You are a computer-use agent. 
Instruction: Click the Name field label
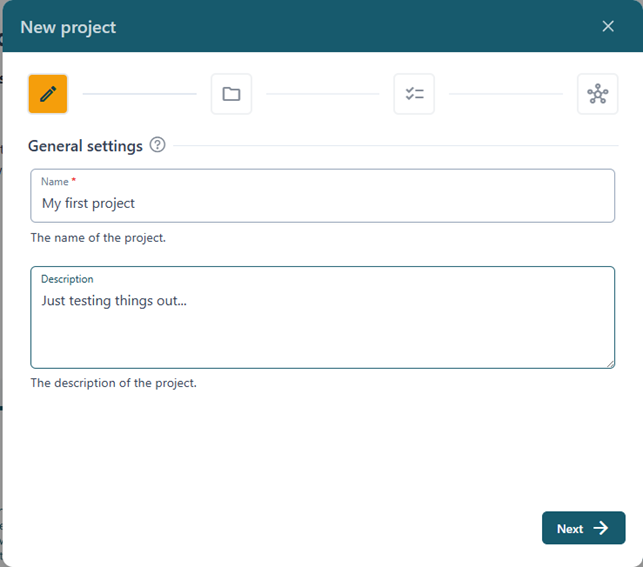click(x=54, y=181)
